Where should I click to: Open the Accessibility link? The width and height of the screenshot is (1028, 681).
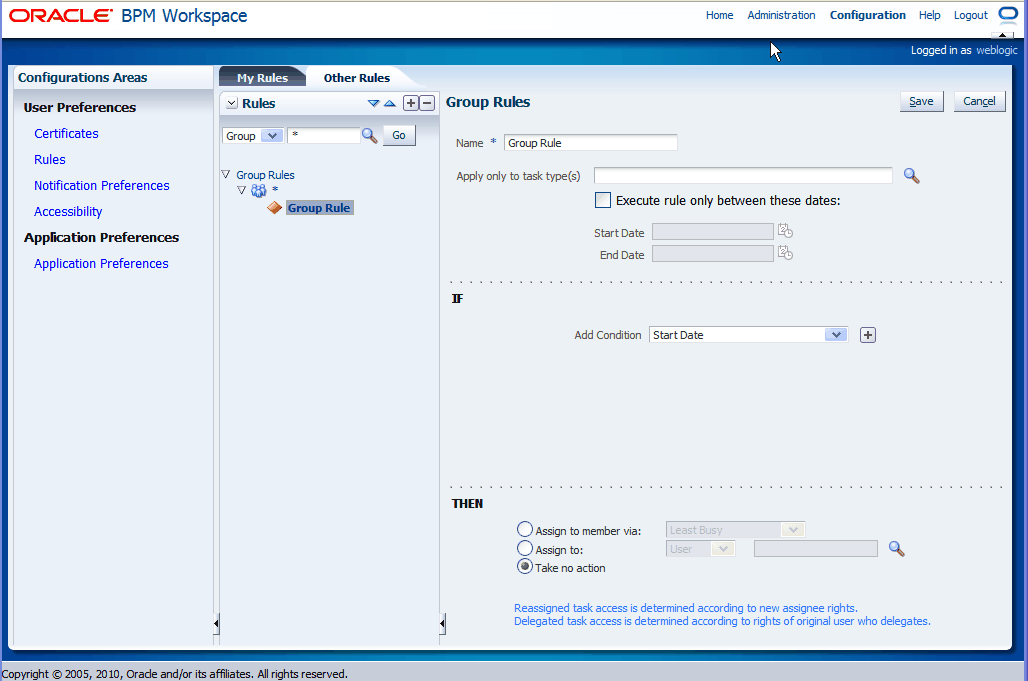point(68,212)
